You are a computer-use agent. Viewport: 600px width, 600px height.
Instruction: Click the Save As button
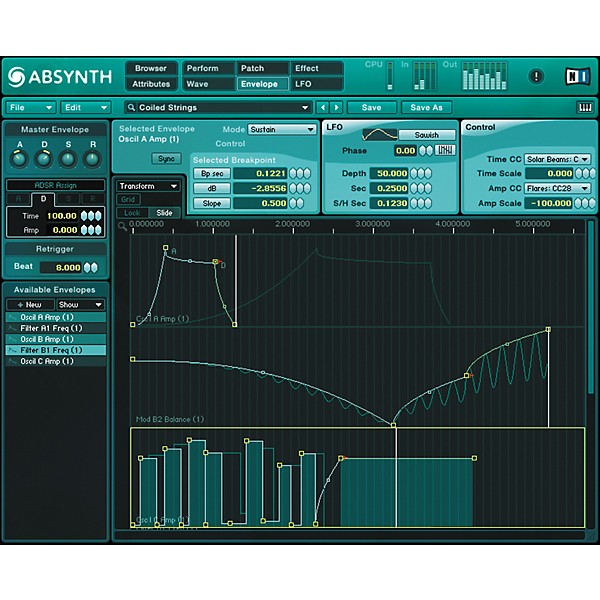(x=426, y=108)
